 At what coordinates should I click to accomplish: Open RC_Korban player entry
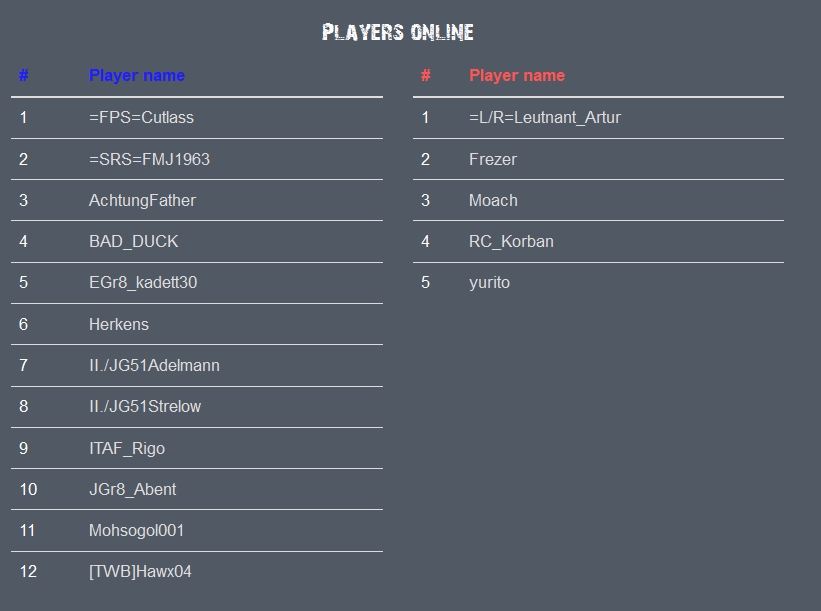pyautogui.click(x=511, y=241)
